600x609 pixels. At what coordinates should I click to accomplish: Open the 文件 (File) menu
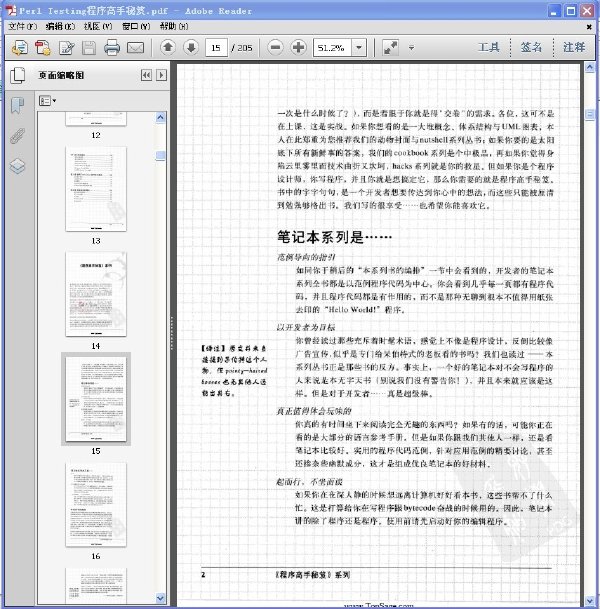point(23,26)
